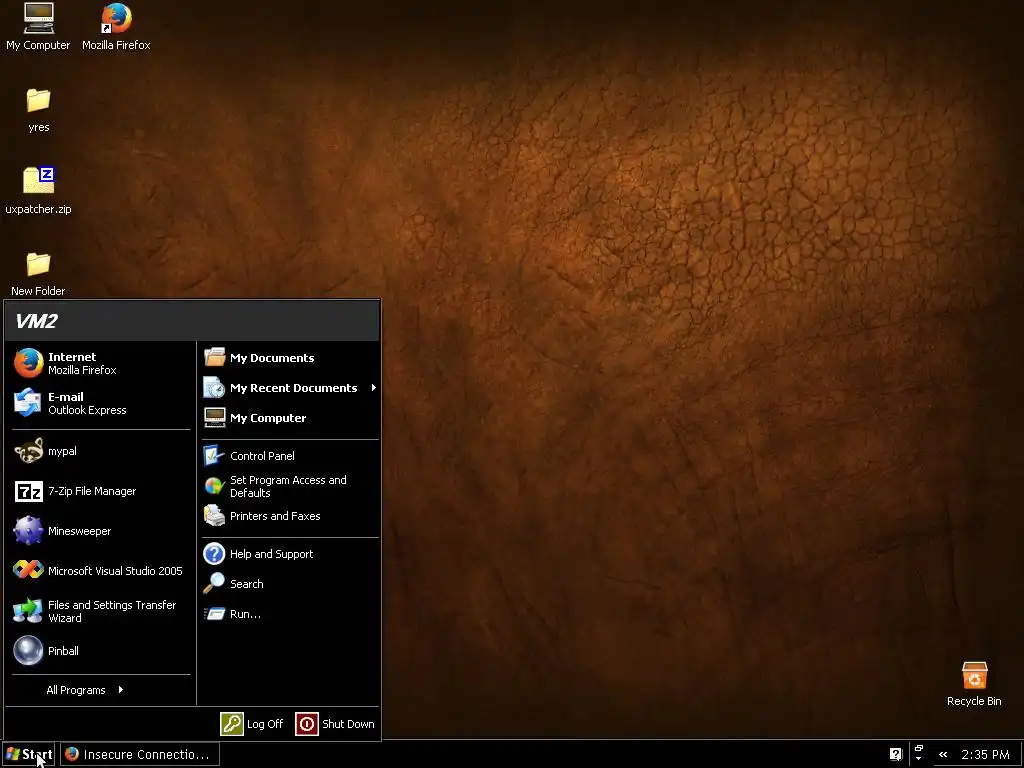The width and height of the screenshot is (1024, 768).
Task: Open 7-Zip File Manager
Action: (101, 491)
